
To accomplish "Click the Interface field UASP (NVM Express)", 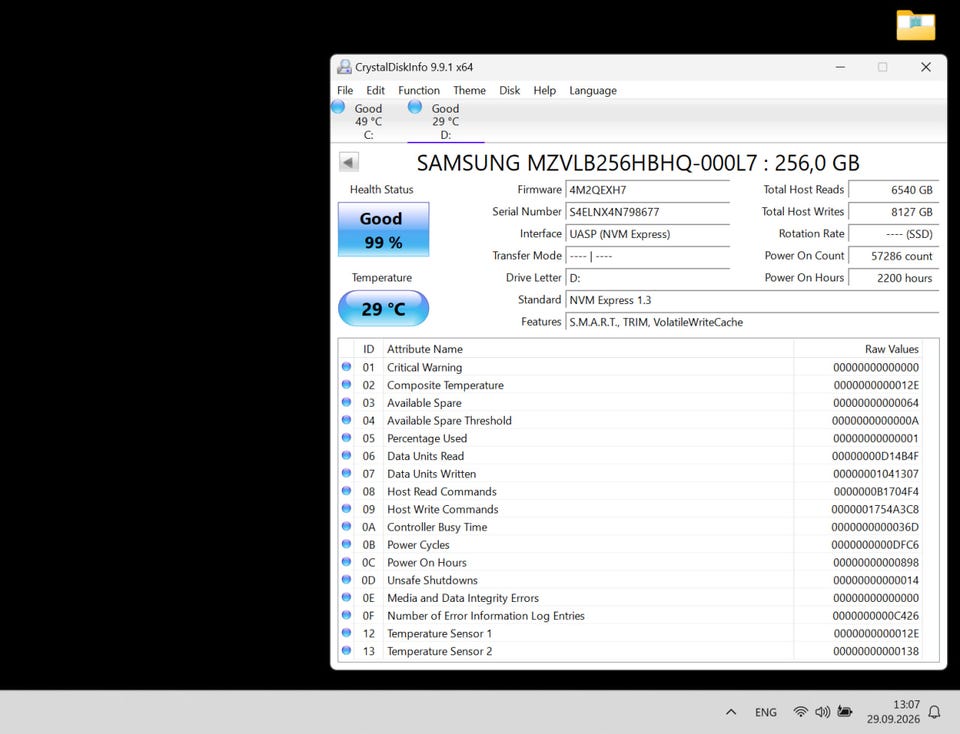I will (648, 234).
